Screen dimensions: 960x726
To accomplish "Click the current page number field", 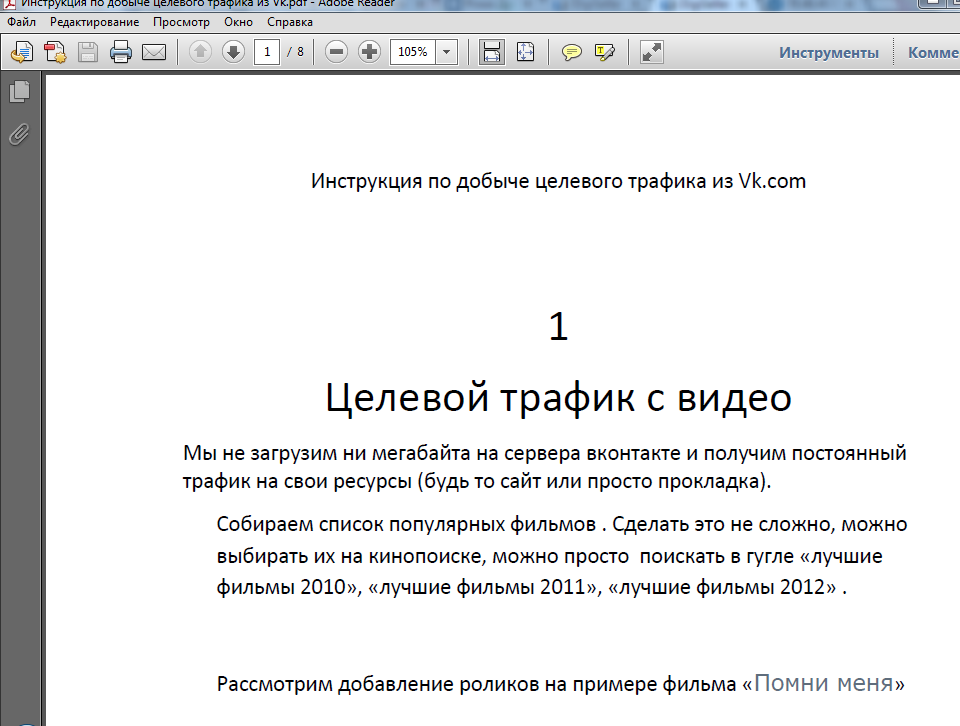I will coord(267,52).
